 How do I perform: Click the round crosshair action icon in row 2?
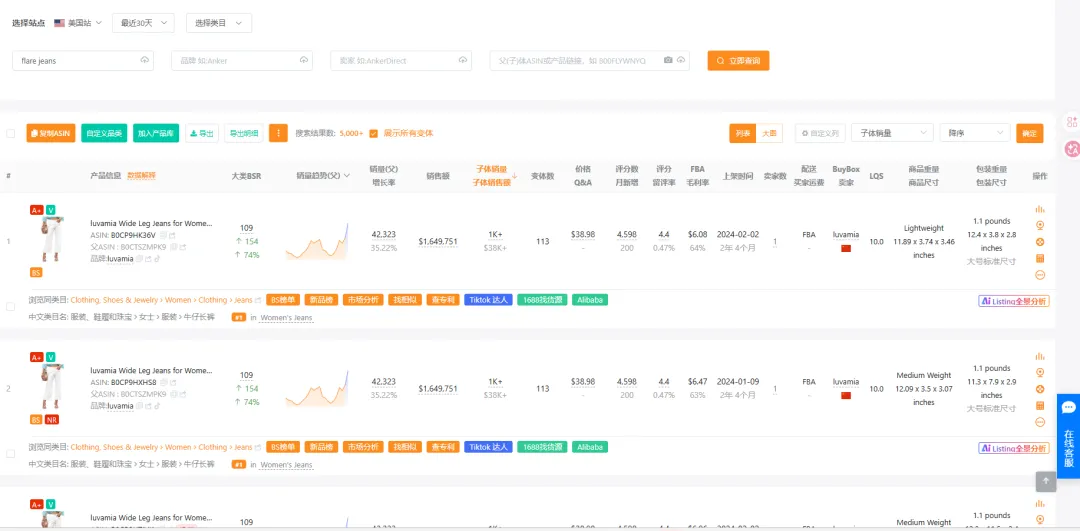click(x=1040, y=389)
